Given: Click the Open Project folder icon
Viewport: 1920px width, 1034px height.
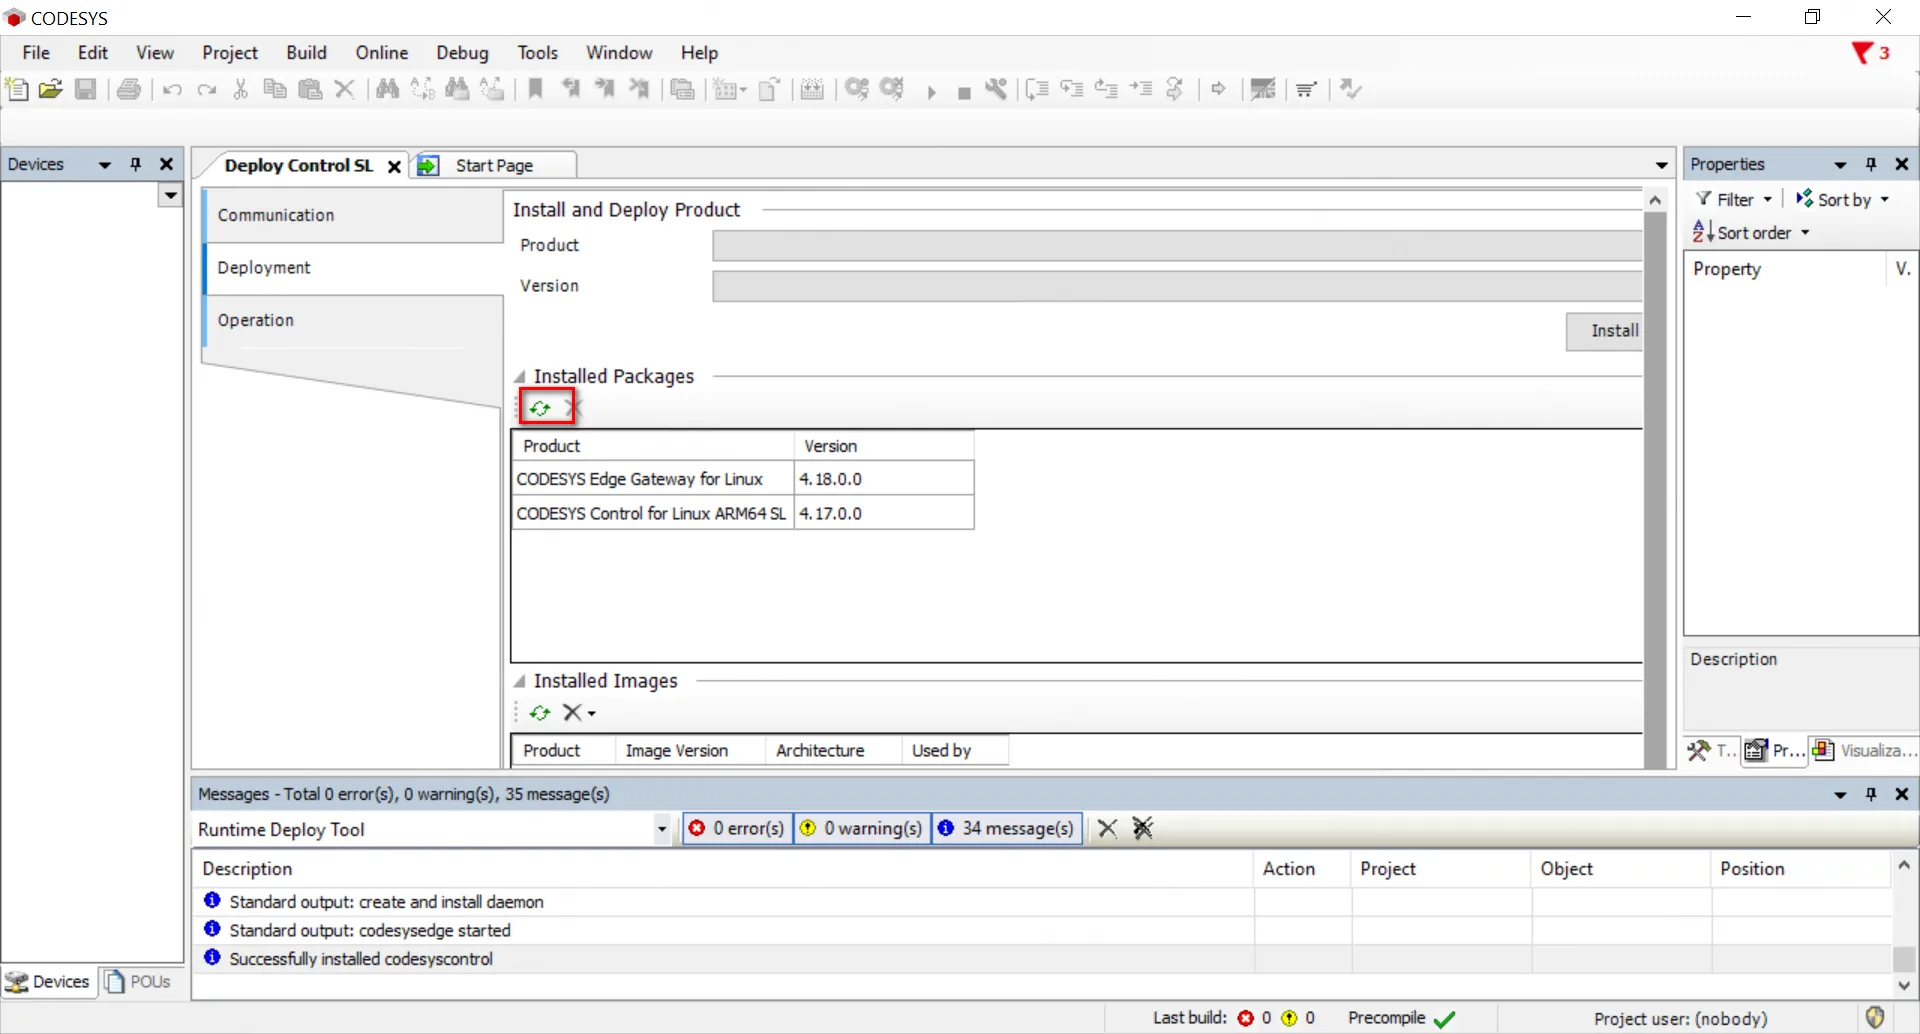Looking at the screenshot, I should [x=51, y=89].
